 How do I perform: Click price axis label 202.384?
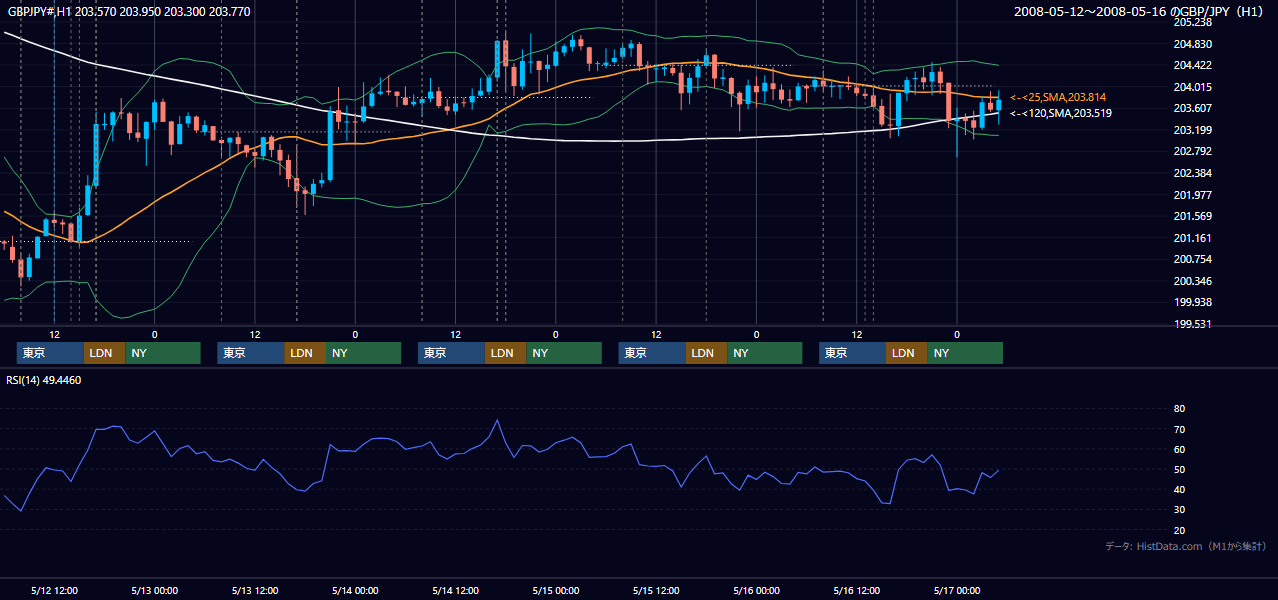[x=1193, y=173]
